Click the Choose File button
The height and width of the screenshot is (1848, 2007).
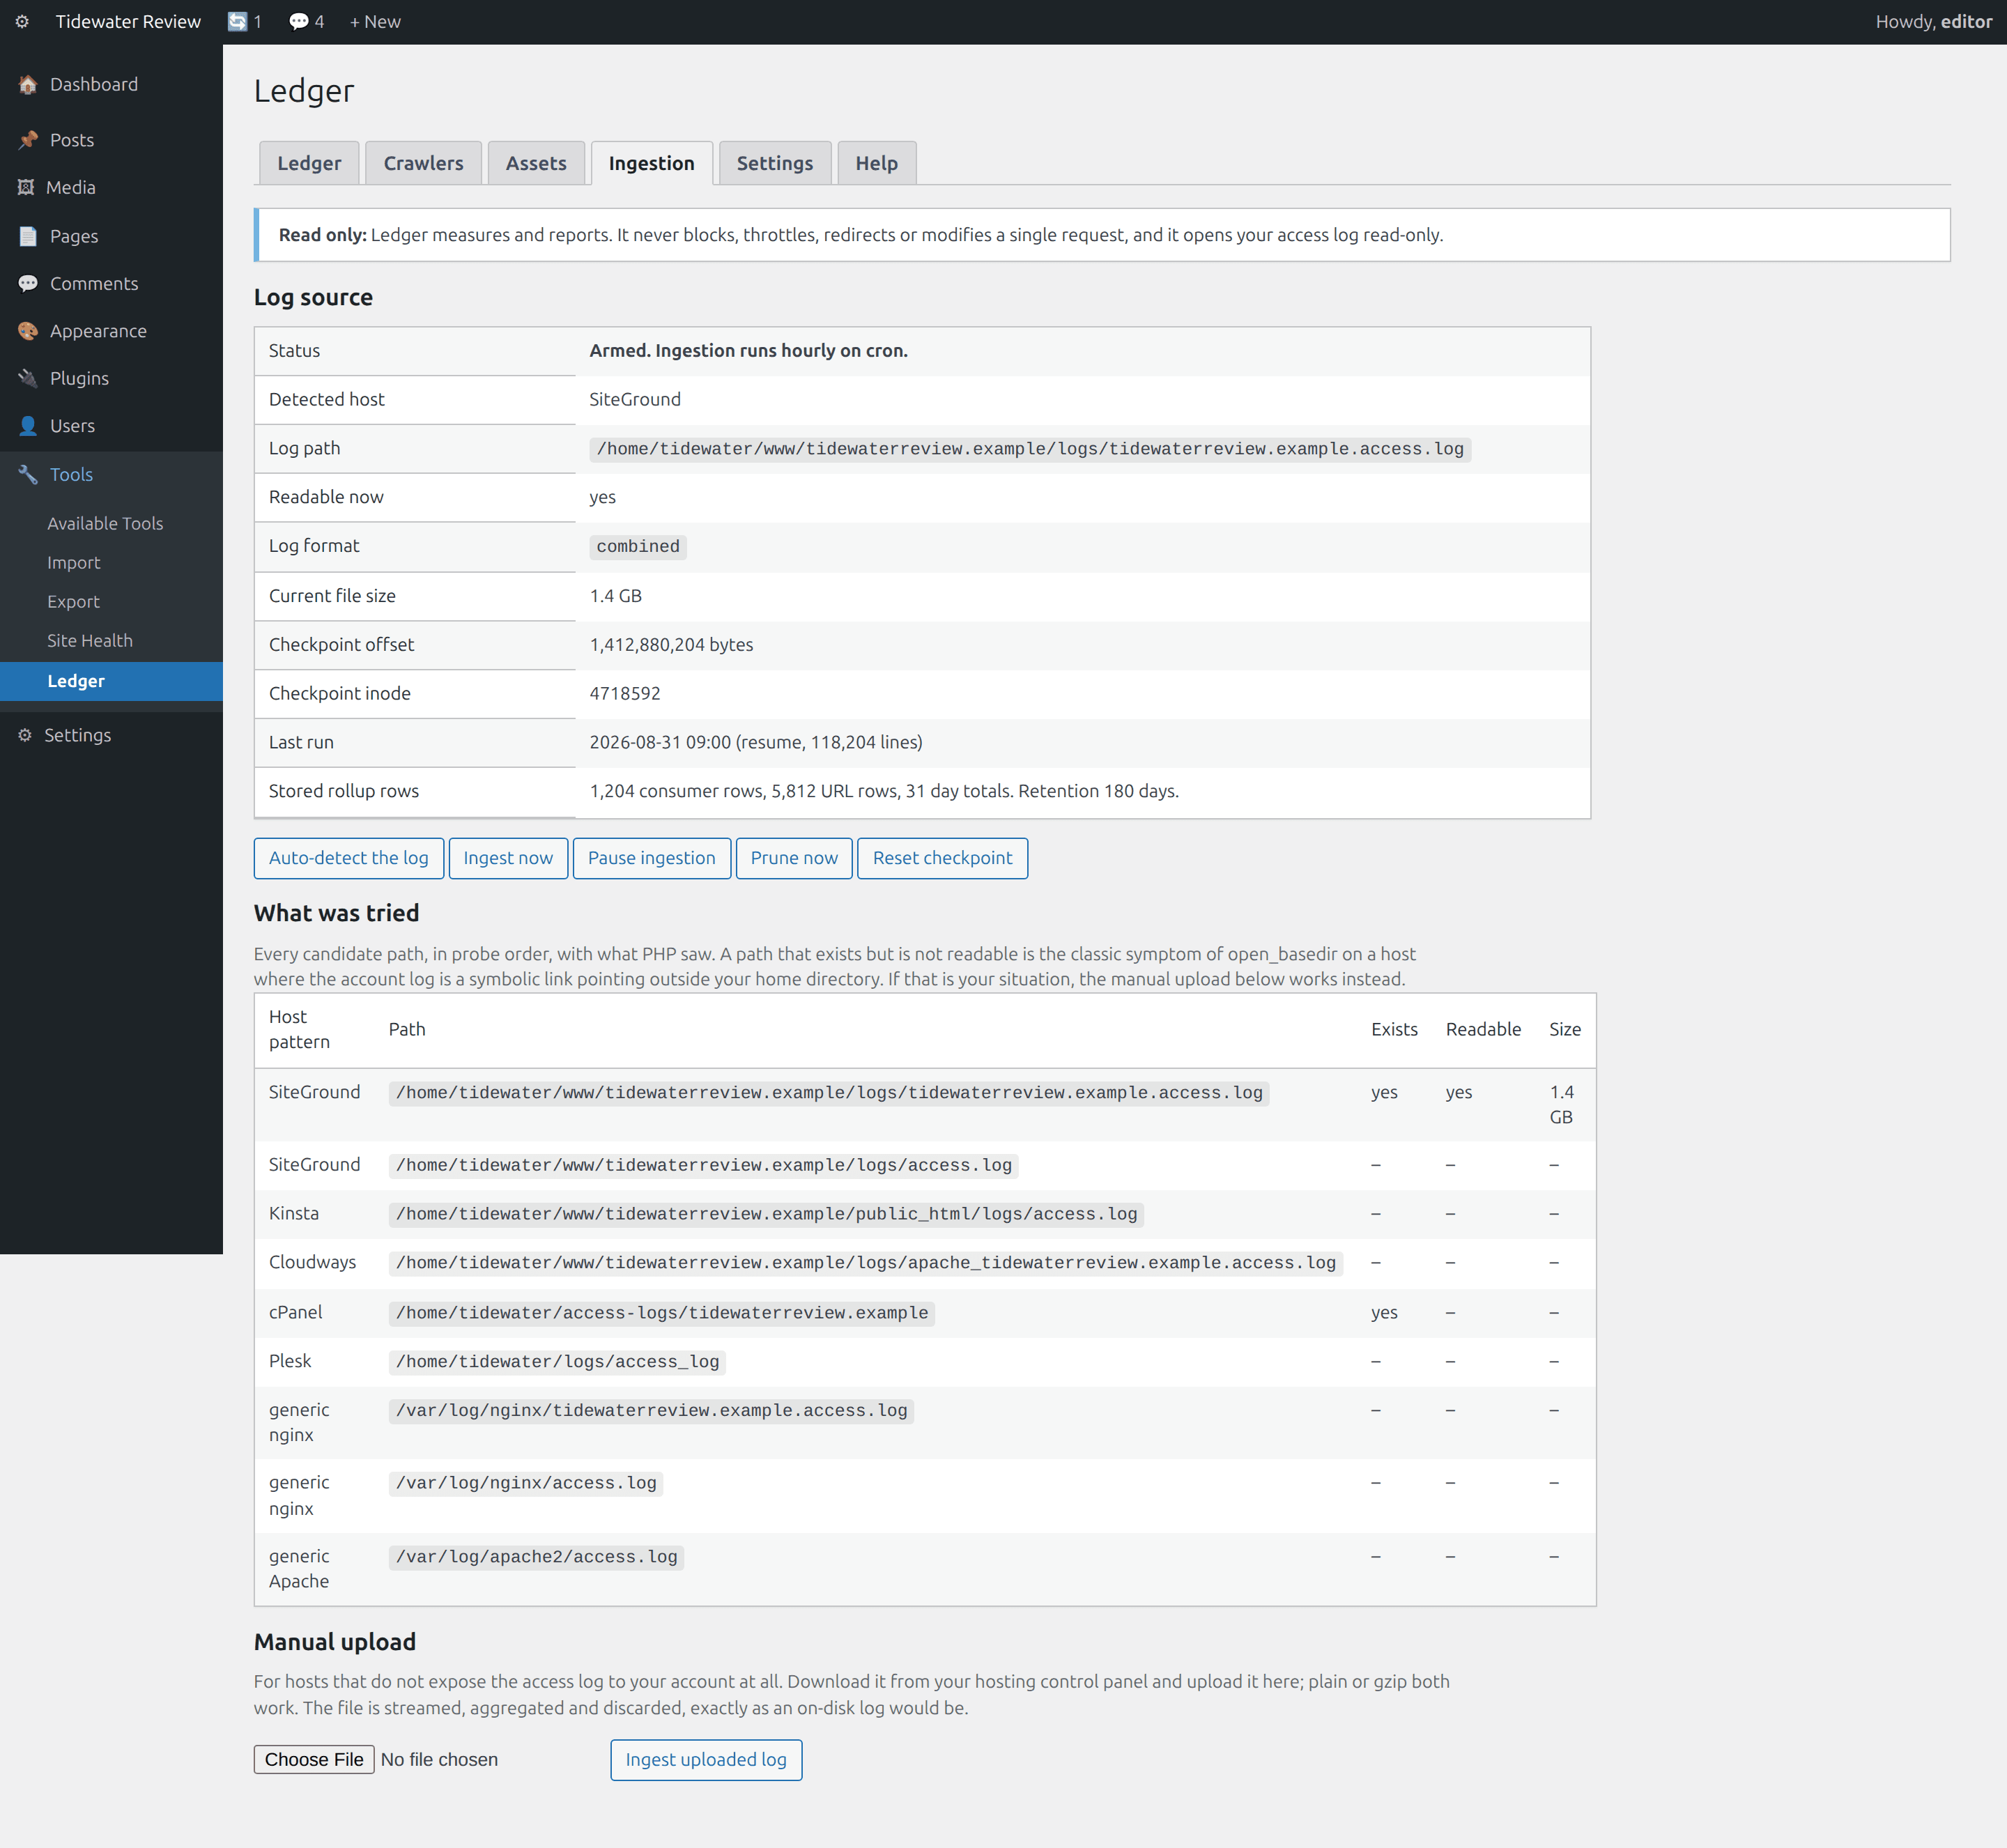coord(314,1760)
